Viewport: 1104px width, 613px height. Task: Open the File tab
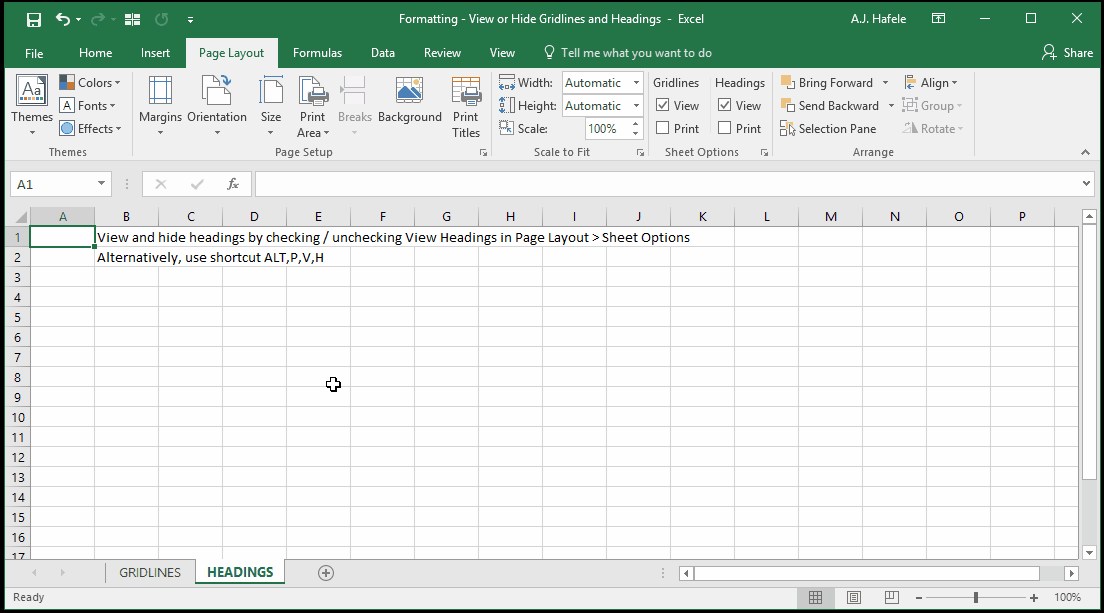(x=34, y=53)
